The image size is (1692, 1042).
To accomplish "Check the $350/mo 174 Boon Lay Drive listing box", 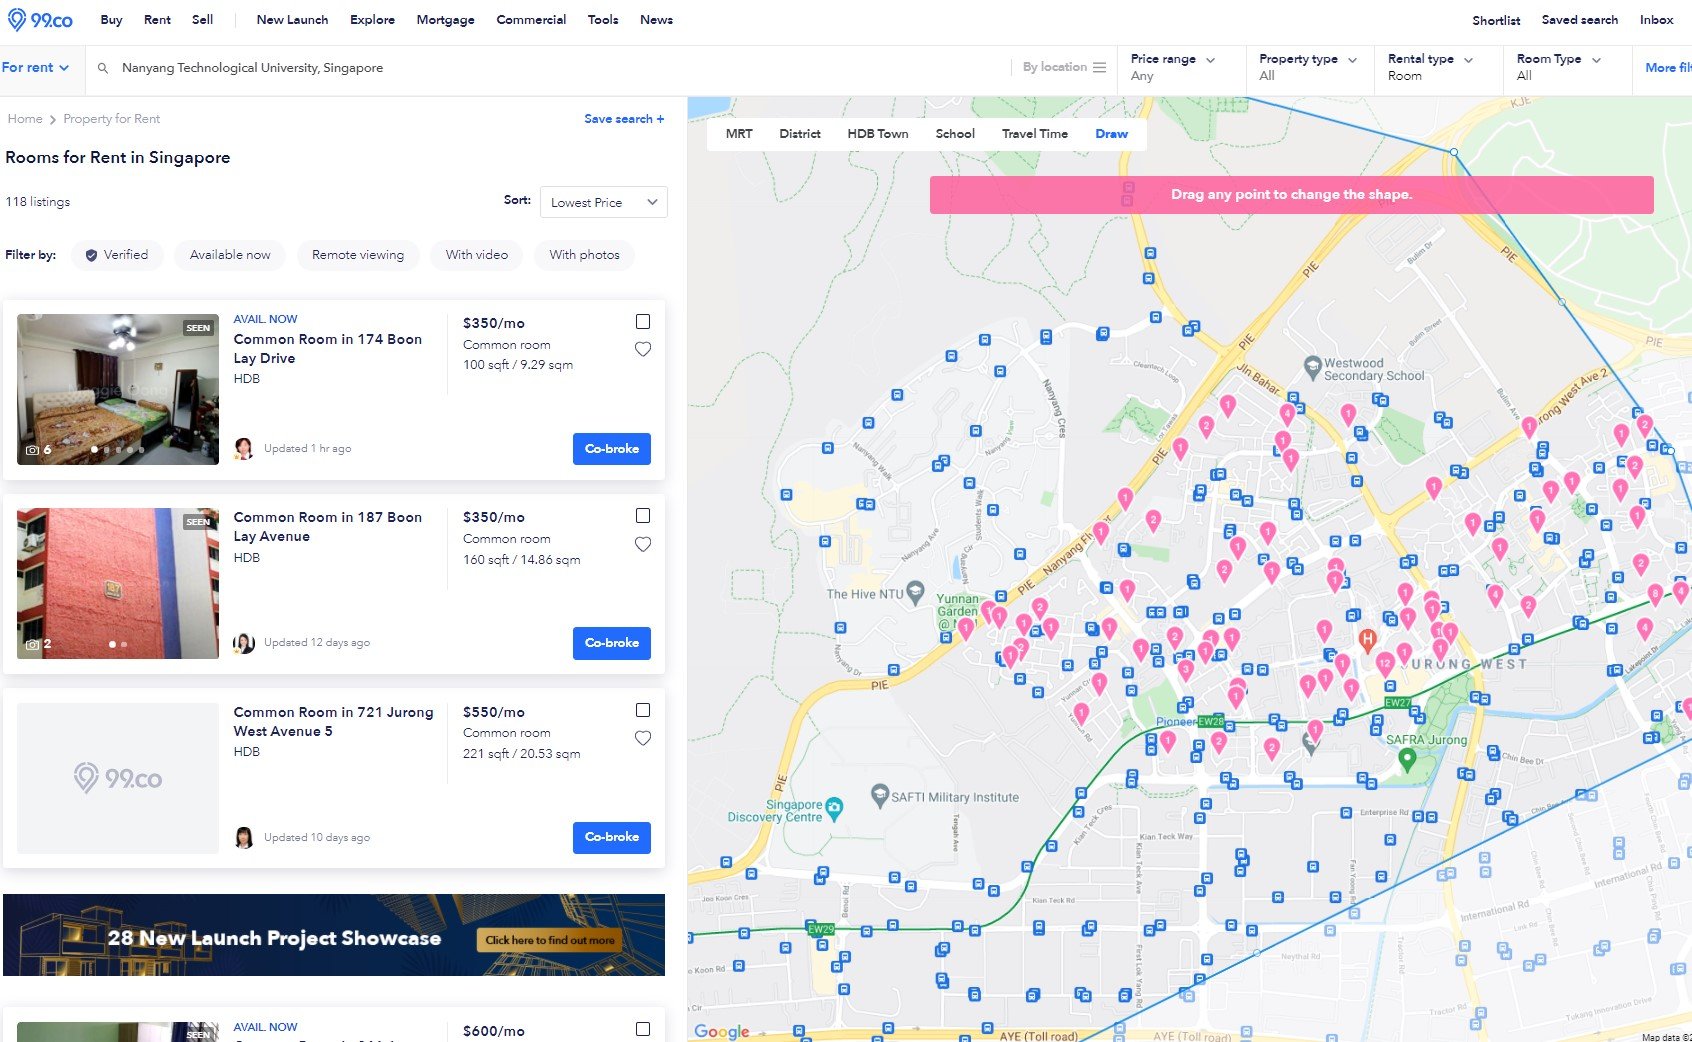I will 643,322.
